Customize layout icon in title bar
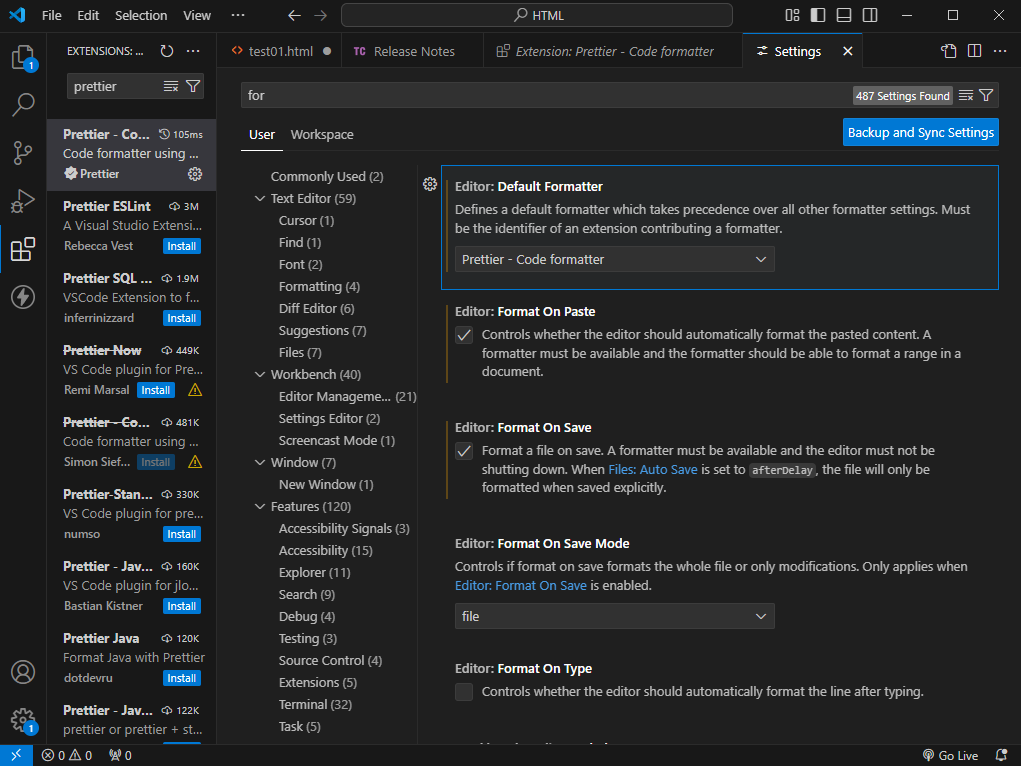 pos(792,15)
